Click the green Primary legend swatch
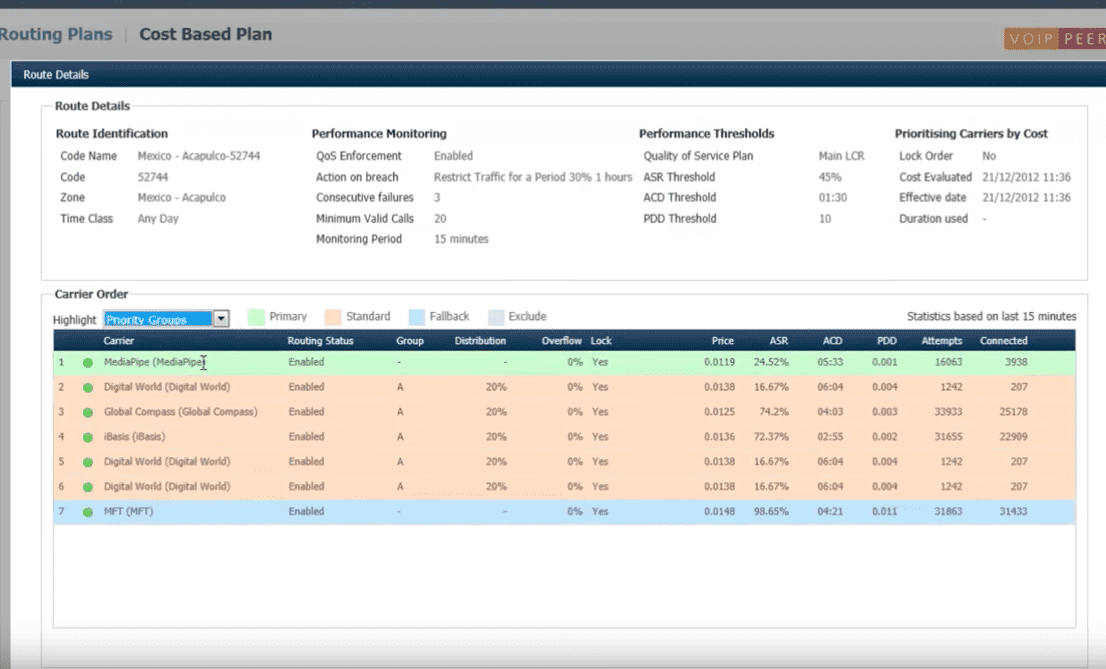Image resolution: width=1106 pixels, height=669 pixels. [255, 317]
